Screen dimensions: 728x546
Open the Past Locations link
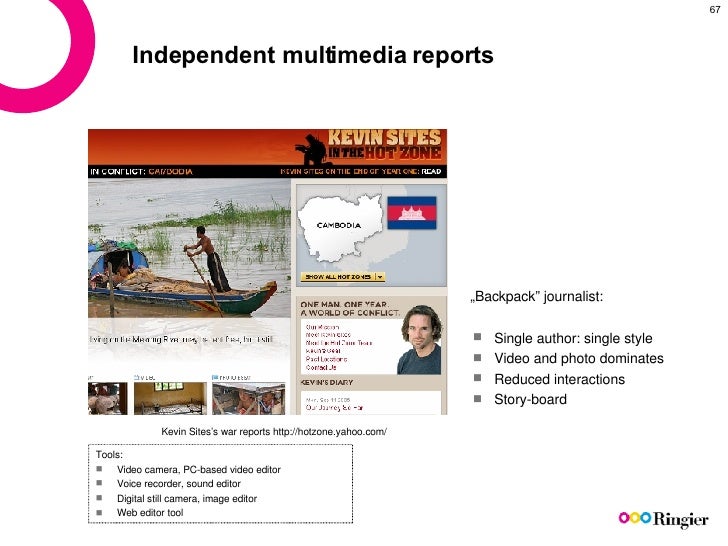click(326, 359)
